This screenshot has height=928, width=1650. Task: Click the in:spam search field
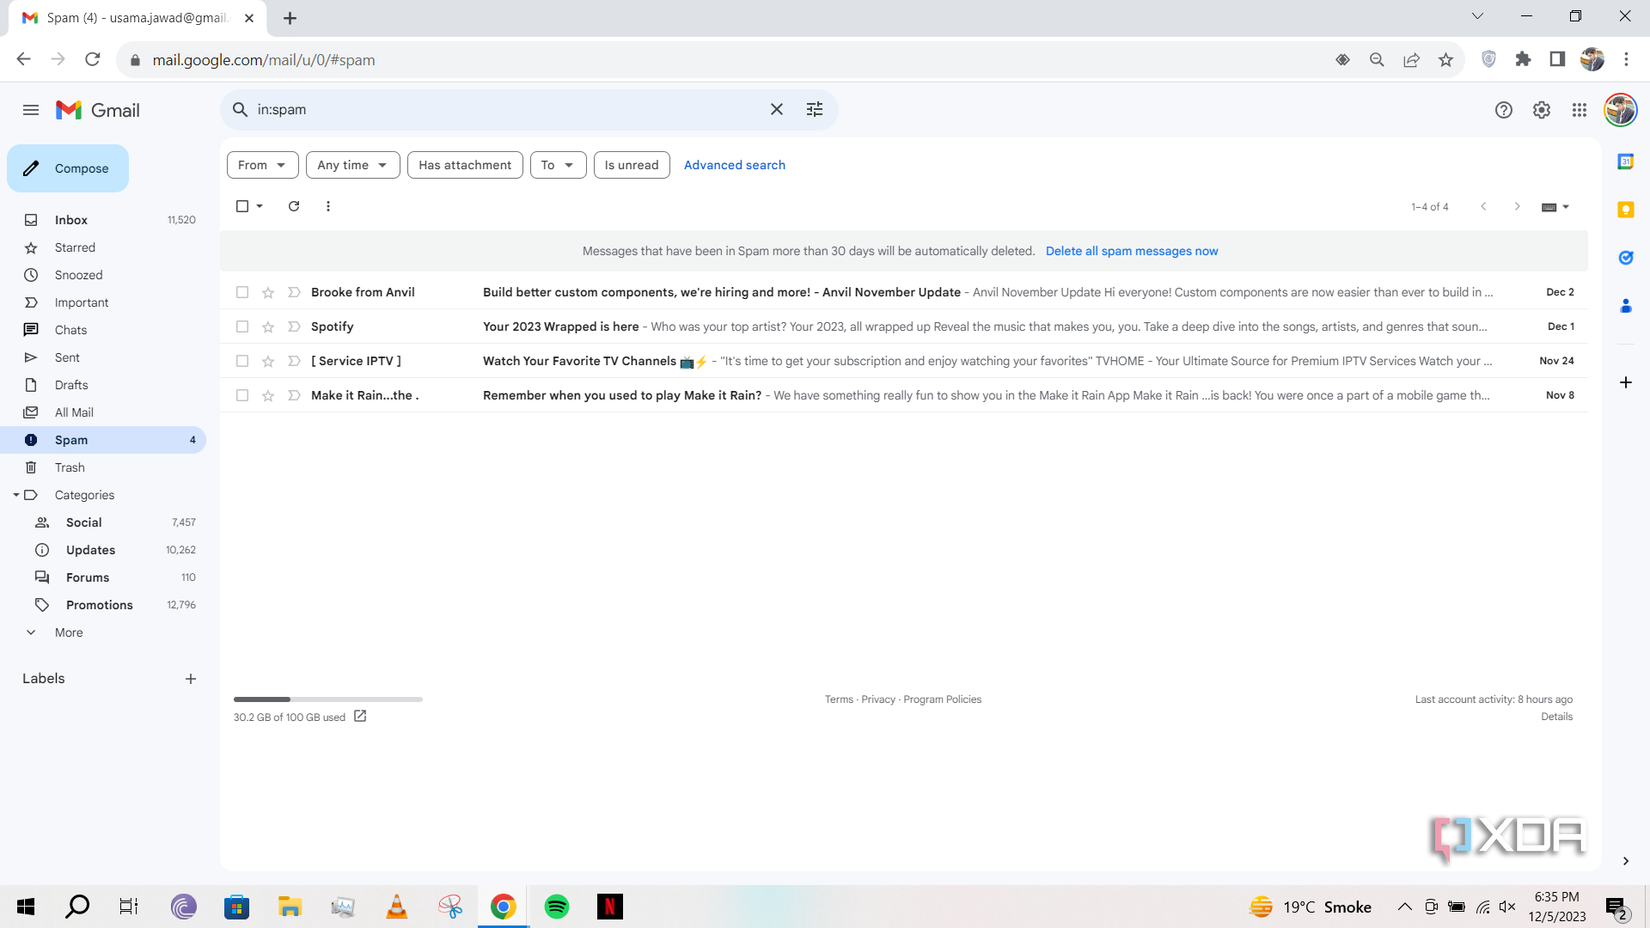pos(505,110)
